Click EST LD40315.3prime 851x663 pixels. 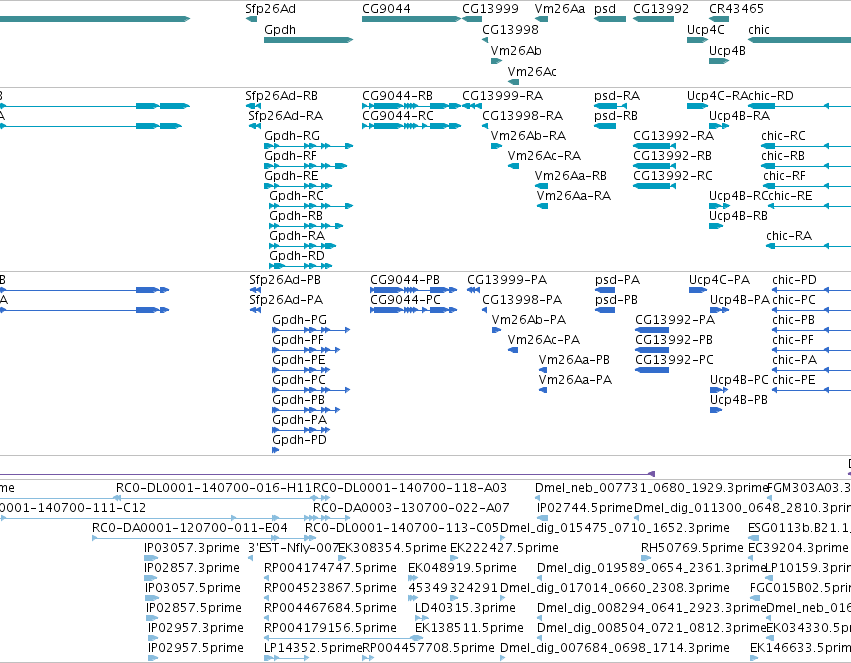(x=465, y=608)
